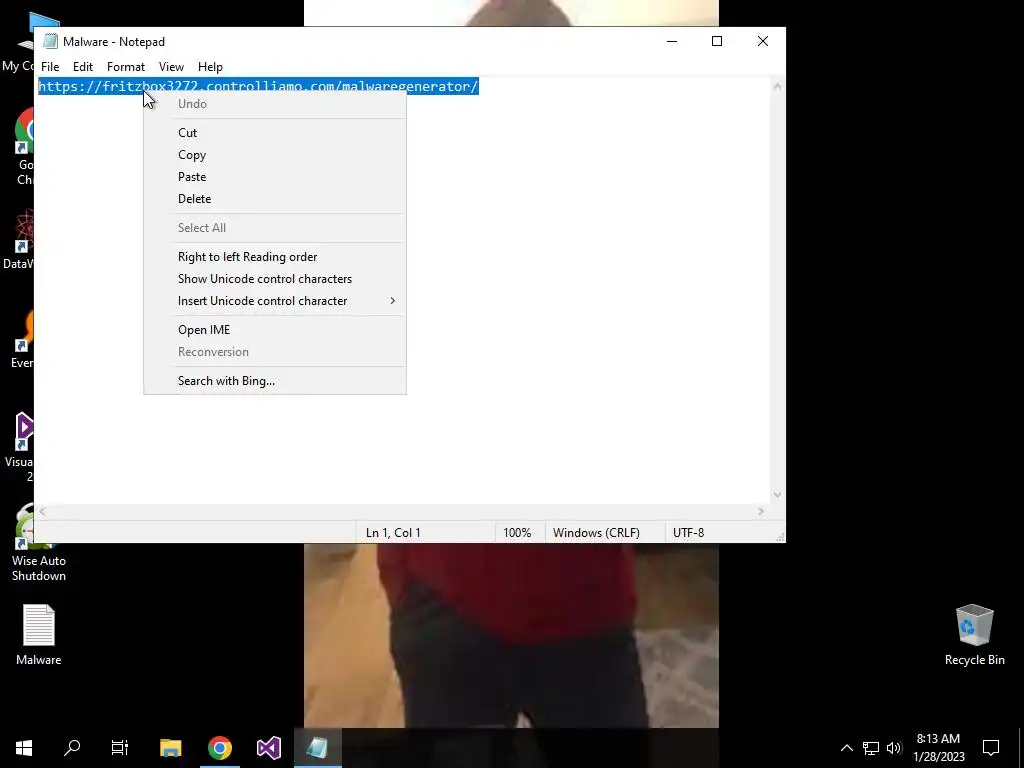Open the File menu in Notepad

point(50,67)
